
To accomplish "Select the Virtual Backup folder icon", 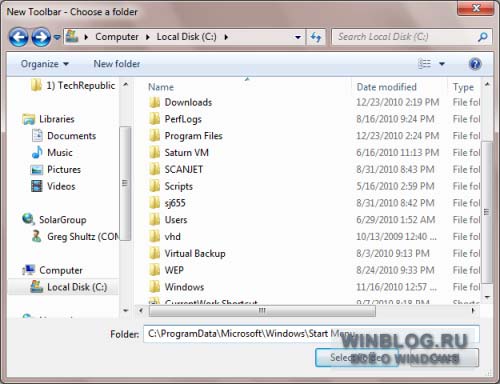I will click(155, 253).
